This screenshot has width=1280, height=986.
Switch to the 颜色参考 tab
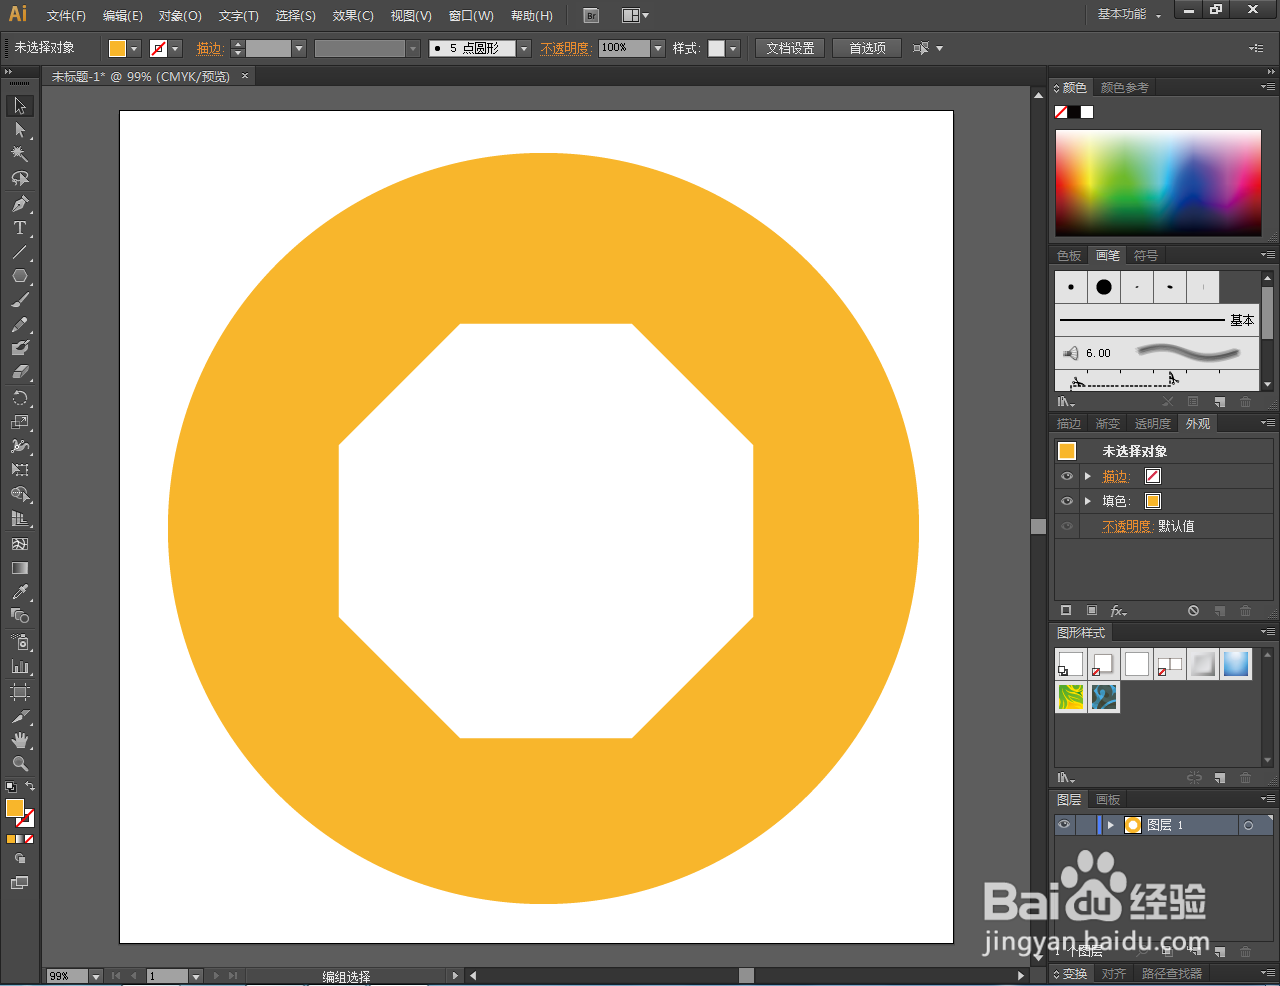click(1124, 88)
